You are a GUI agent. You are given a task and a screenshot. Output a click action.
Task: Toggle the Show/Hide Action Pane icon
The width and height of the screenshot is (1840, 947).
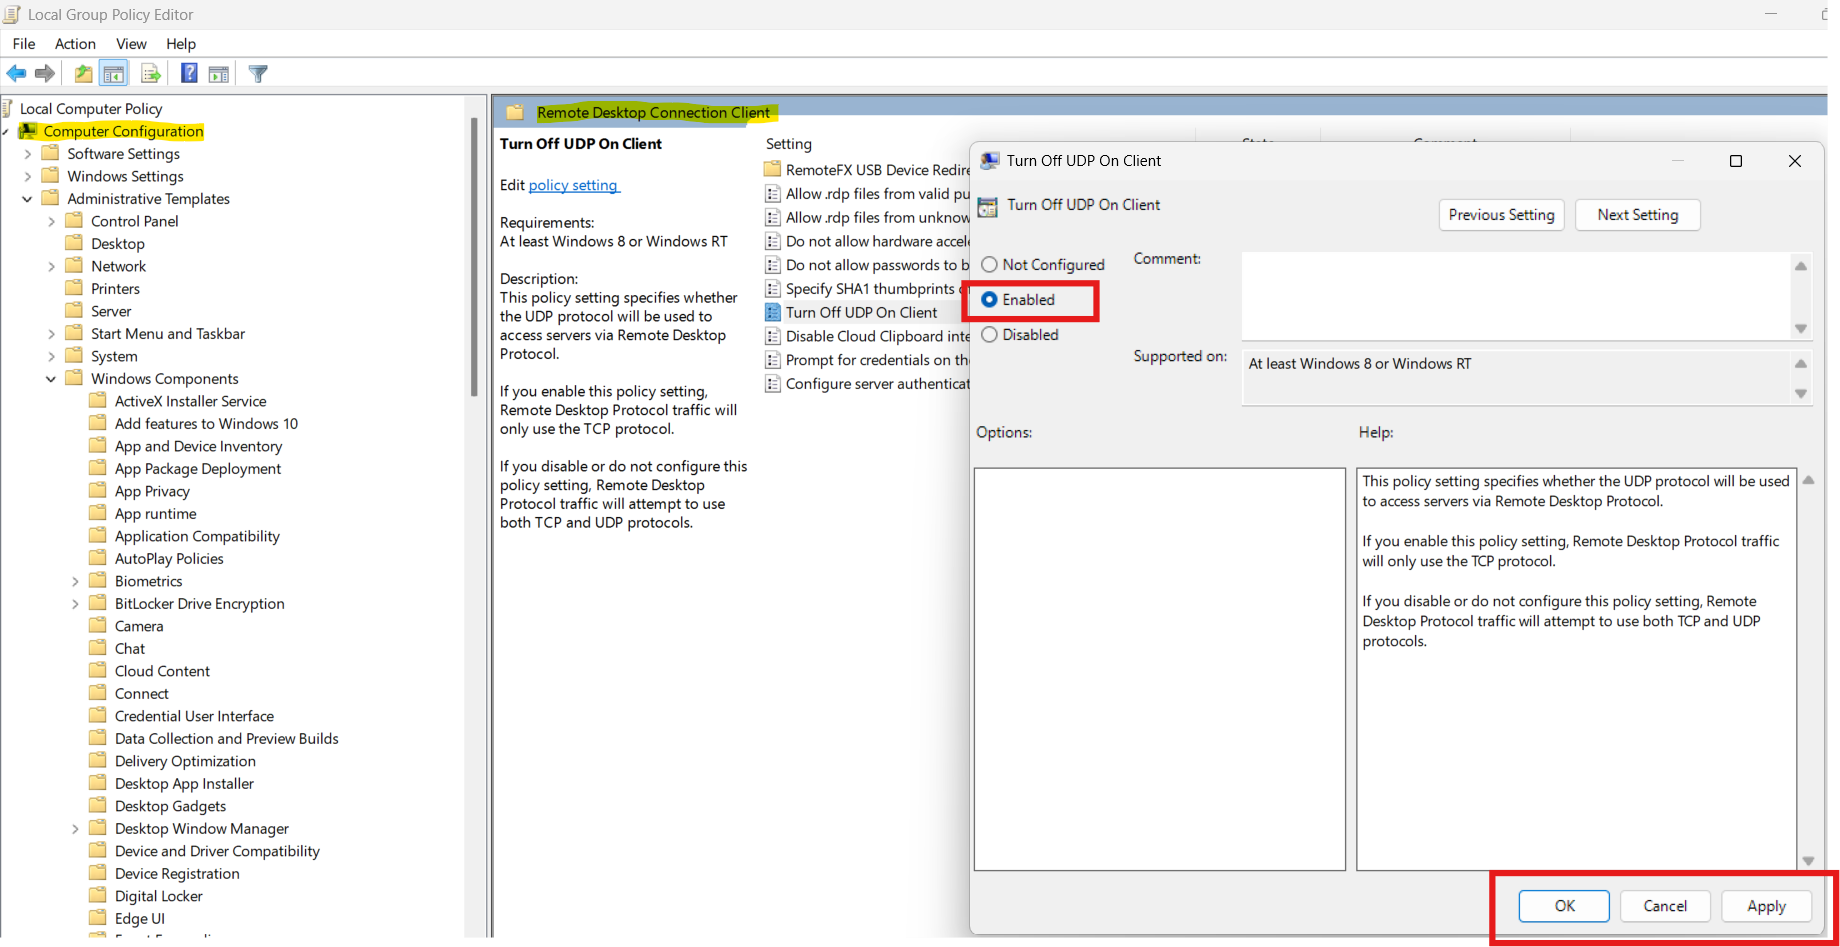(219, 73)
